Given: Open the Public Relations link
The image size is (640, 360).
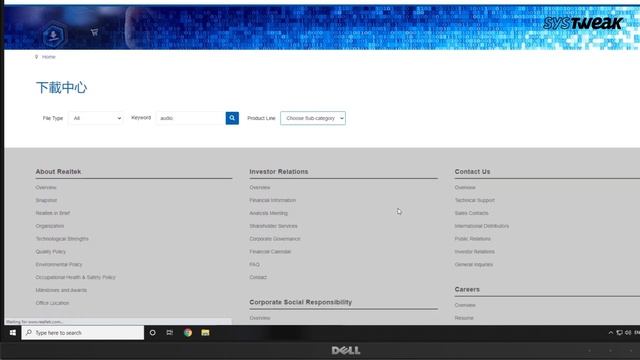Looking at the screenshot, I should 473,239.
